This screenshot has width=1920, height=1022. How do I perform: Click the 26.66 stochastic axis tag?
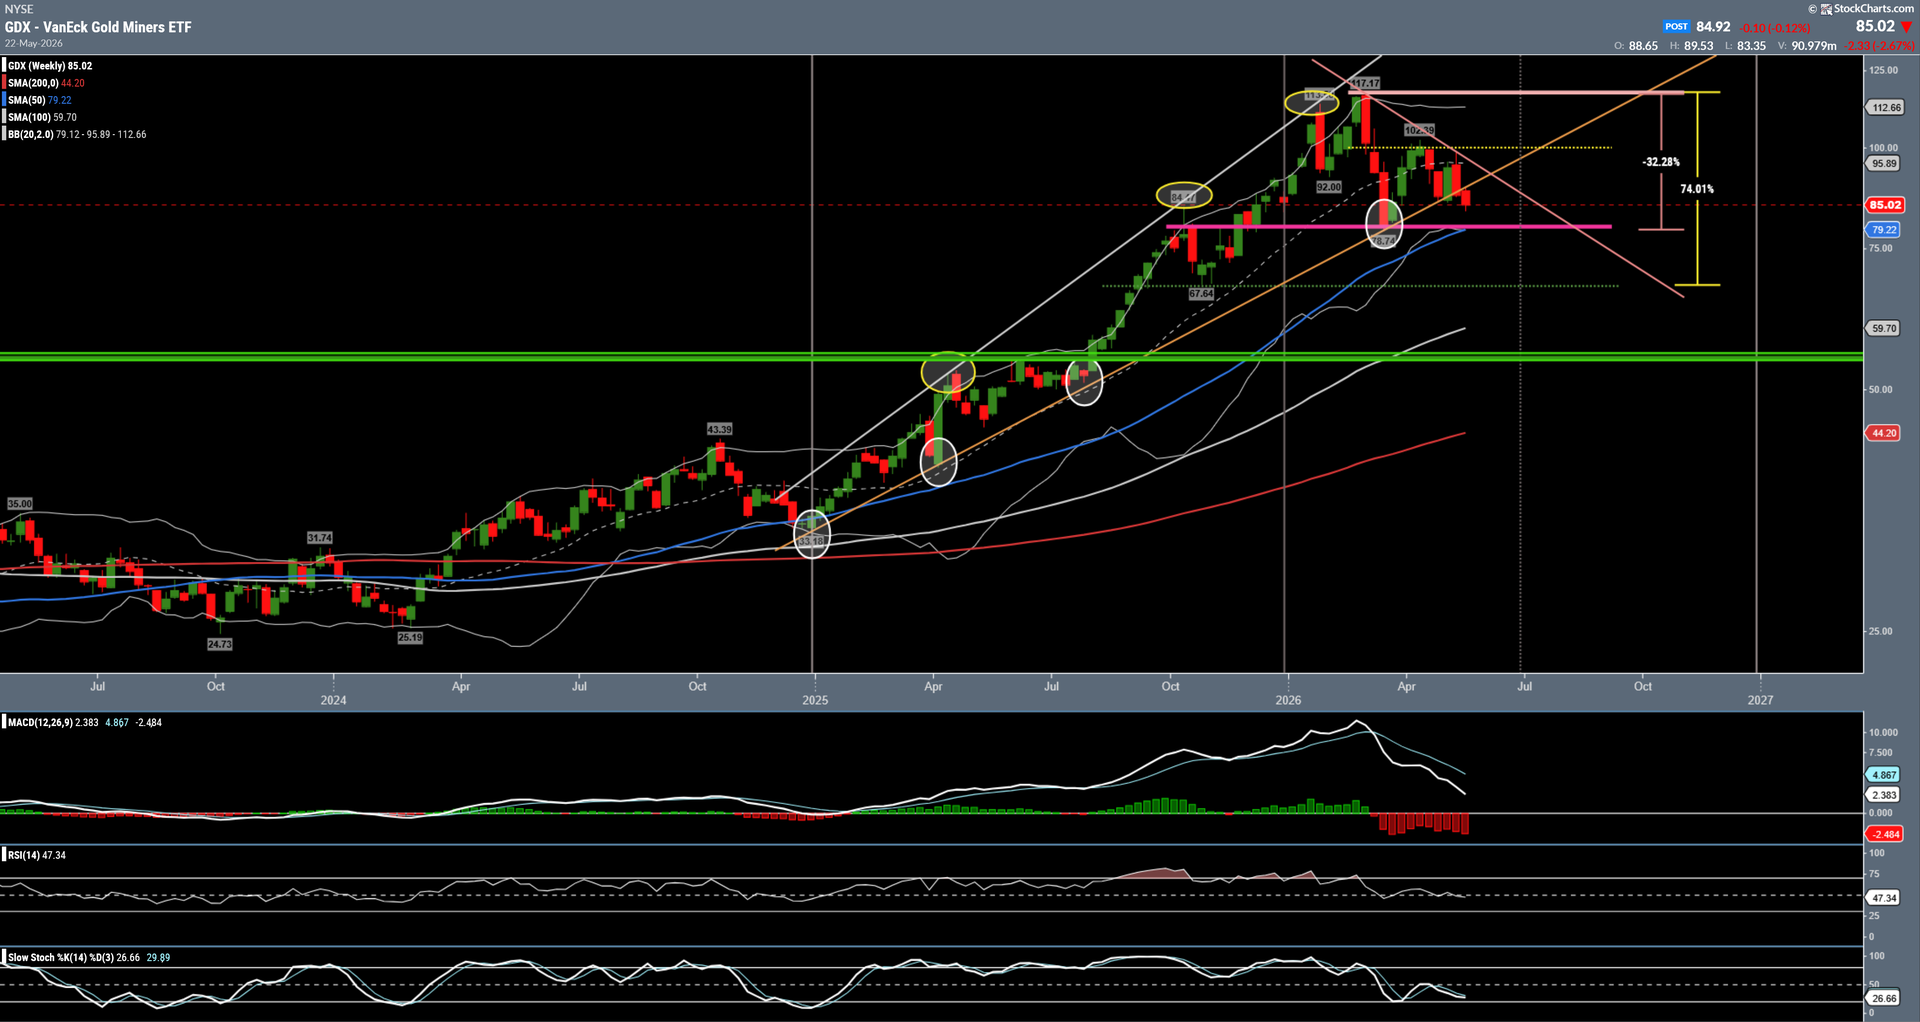tap(1884, 998)
